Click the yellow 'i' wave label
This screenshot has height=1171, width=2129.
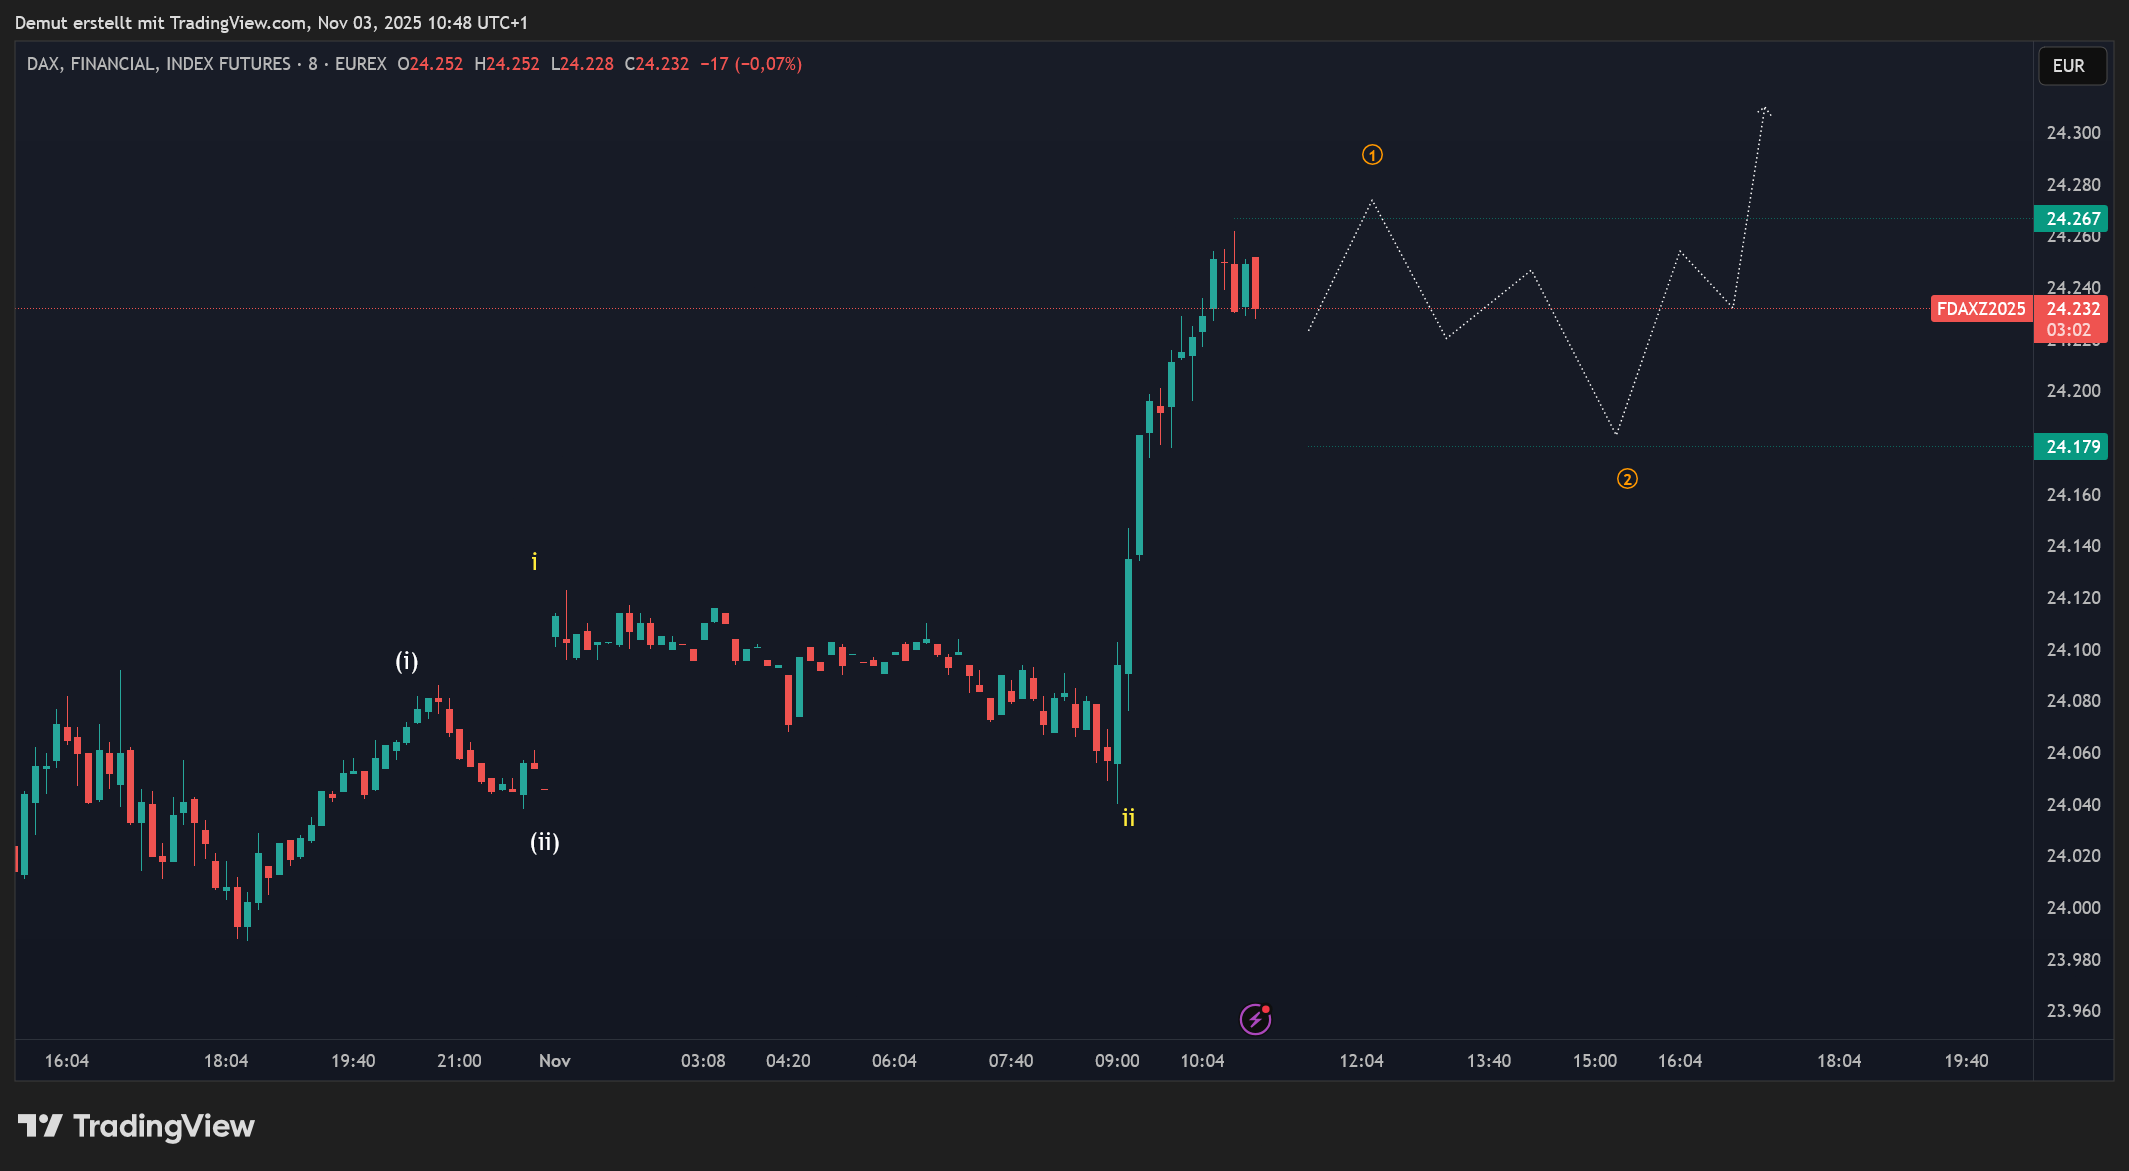[x=534, y=562]
